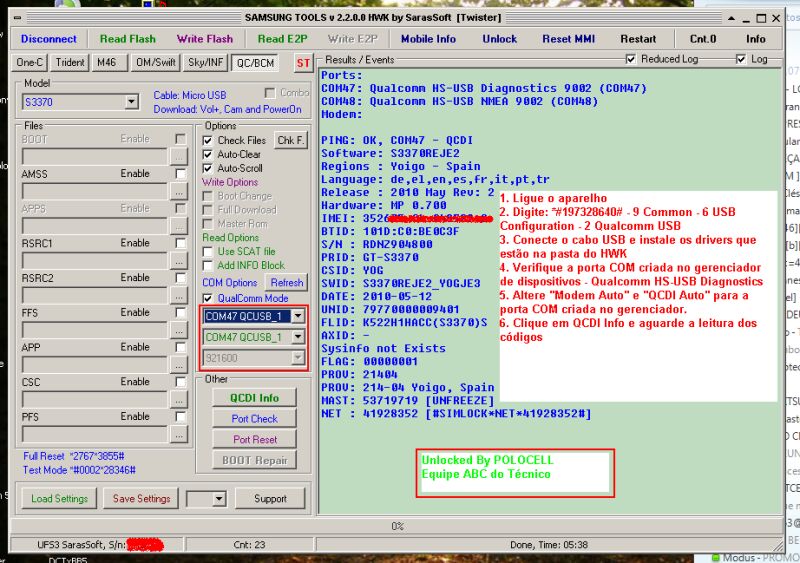This screenshot has width=800, height=563.
Task: Enable the CSC file checkbox
Action: click(x=180, y=382)
